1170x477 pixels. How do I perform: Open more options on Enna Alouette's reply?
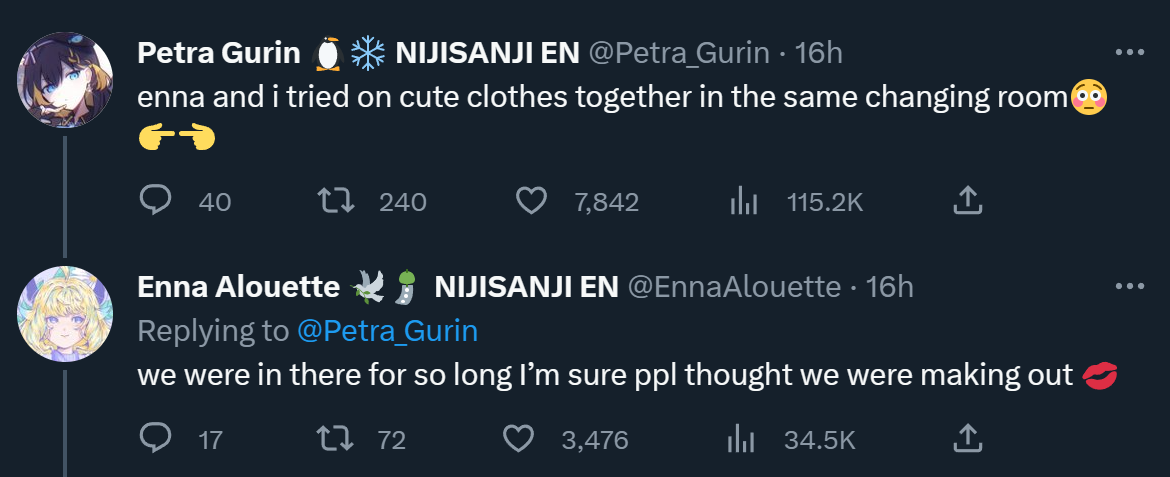coord(1129,288)
